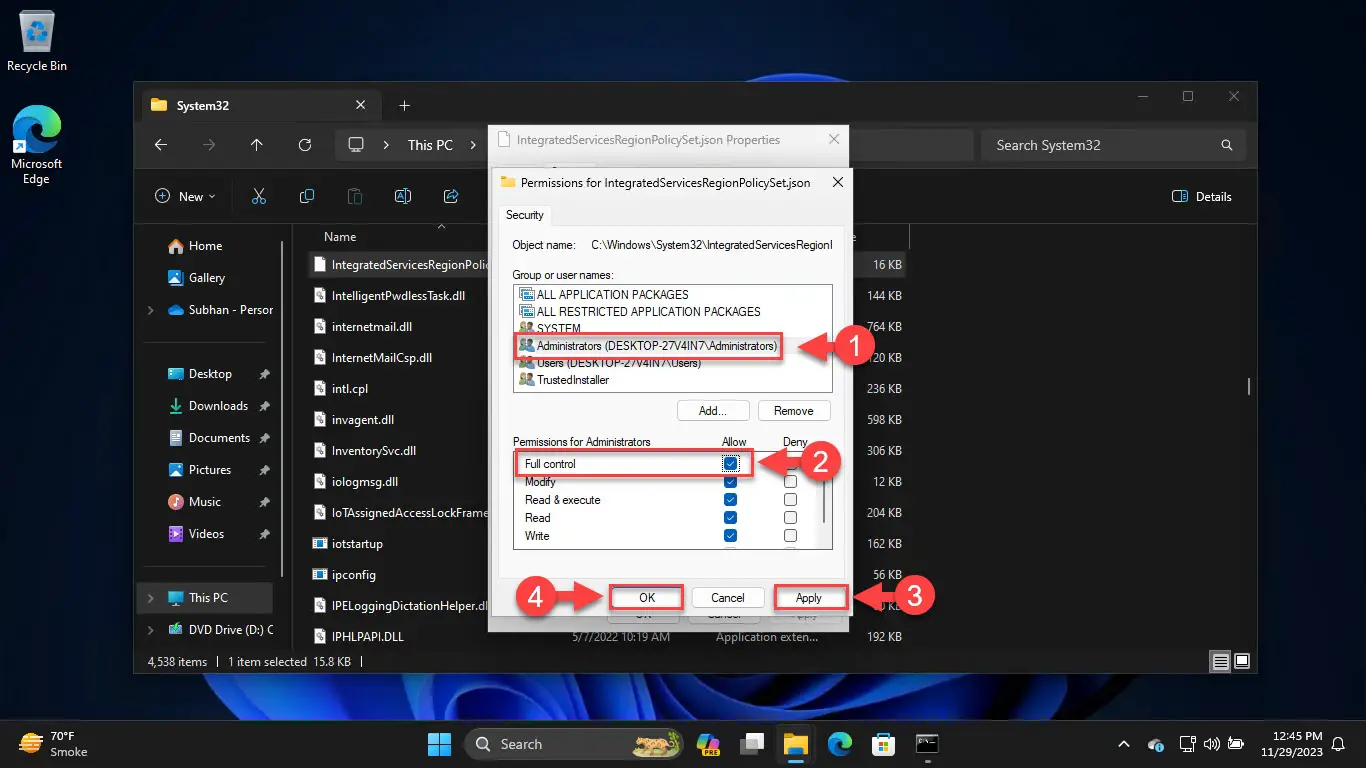Click the taskbar Search box
The width and height of the screenshot is (1366, 768).
(575, 744)
